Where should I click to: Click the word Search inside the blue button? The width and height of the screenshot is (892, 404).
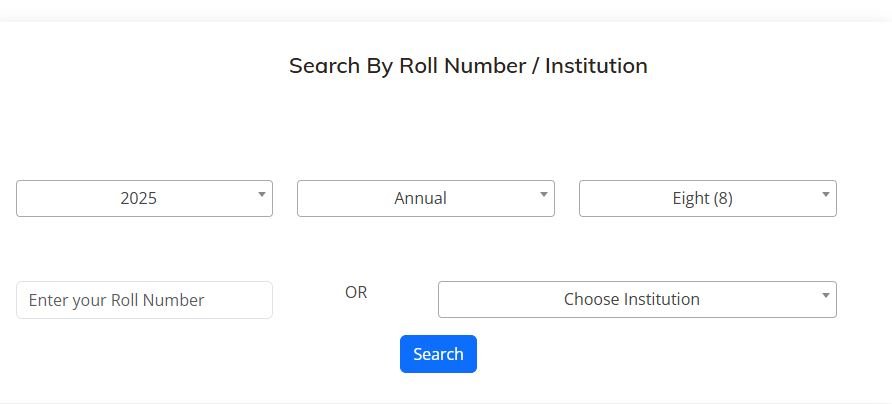pos(438,354)
